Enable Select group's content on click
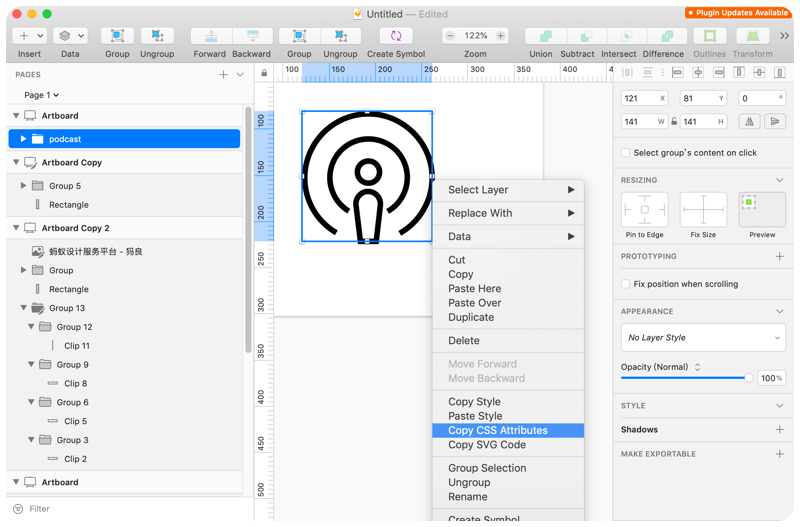The width and height of the screenshot is (800, 527). (x=625, y=153)
